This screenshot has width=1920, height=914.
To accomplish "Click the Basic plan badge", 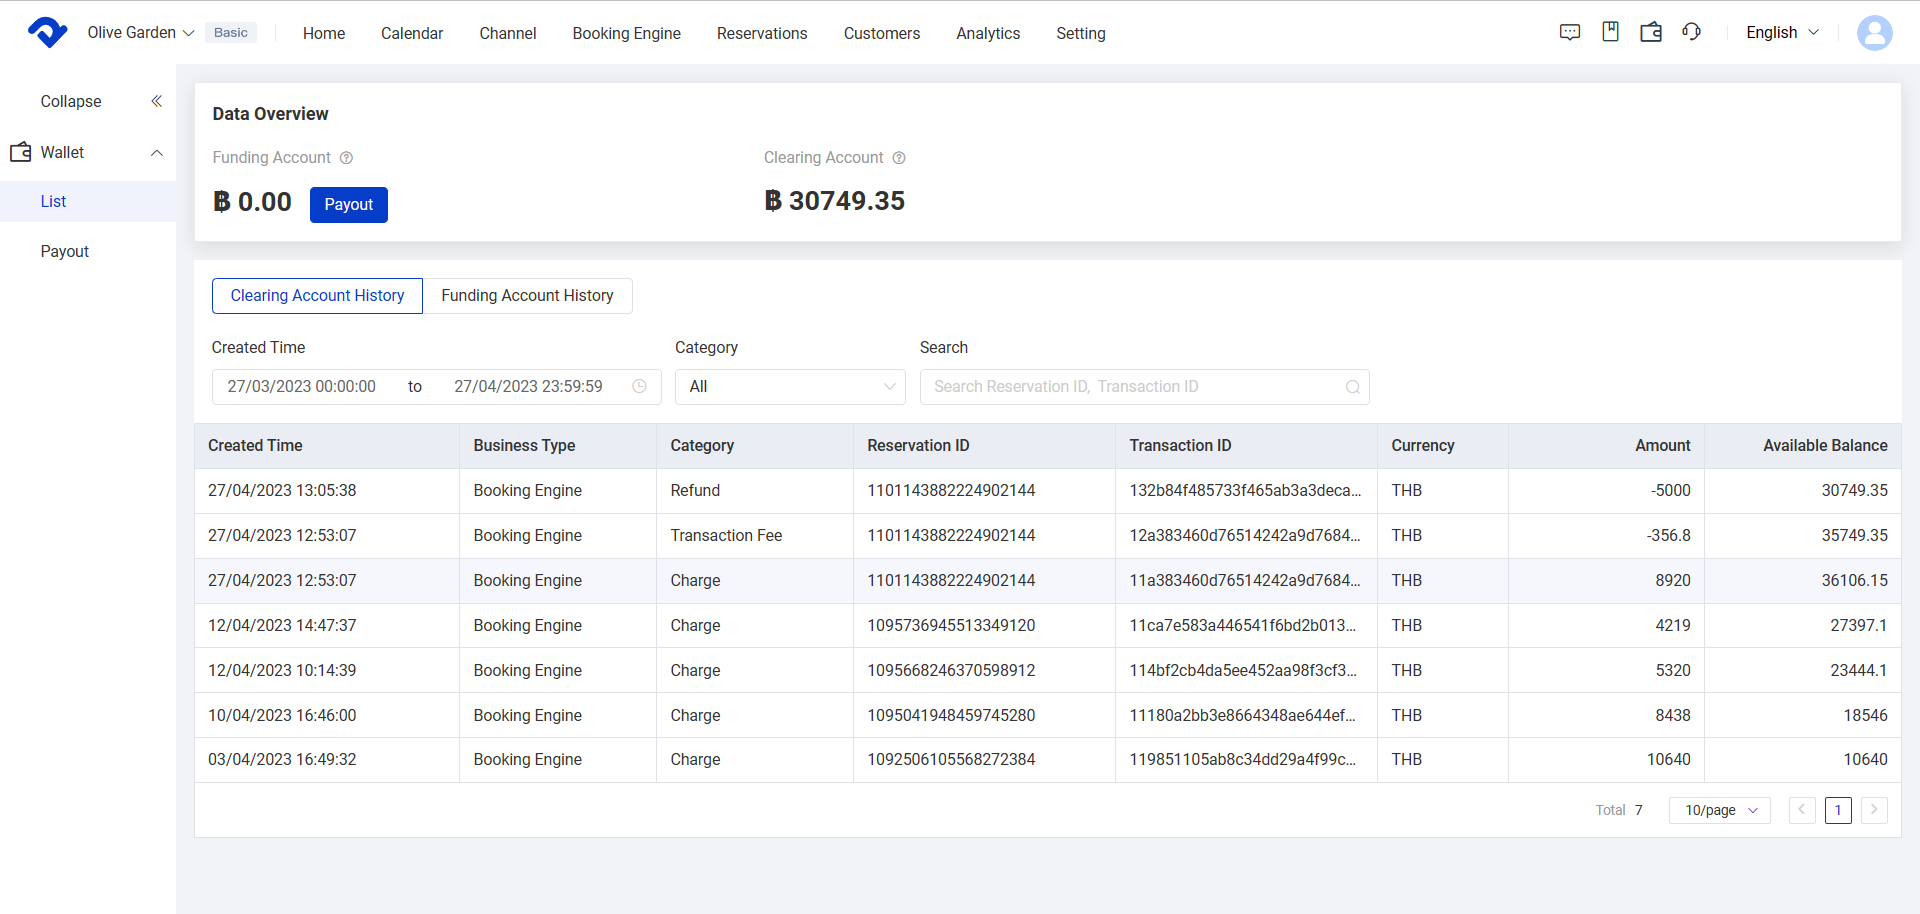I will pyautogui.click(x=231, y=33).
